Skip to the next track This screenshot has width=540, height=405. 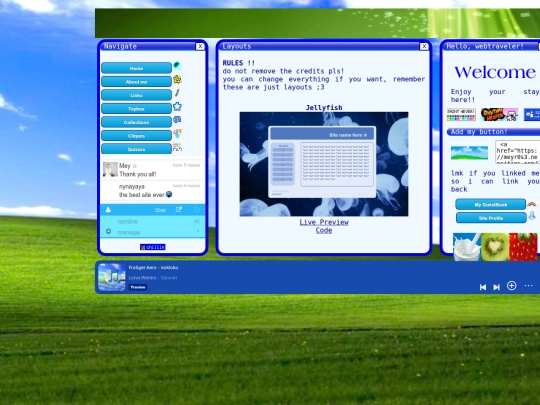click(x=496, y=287)
